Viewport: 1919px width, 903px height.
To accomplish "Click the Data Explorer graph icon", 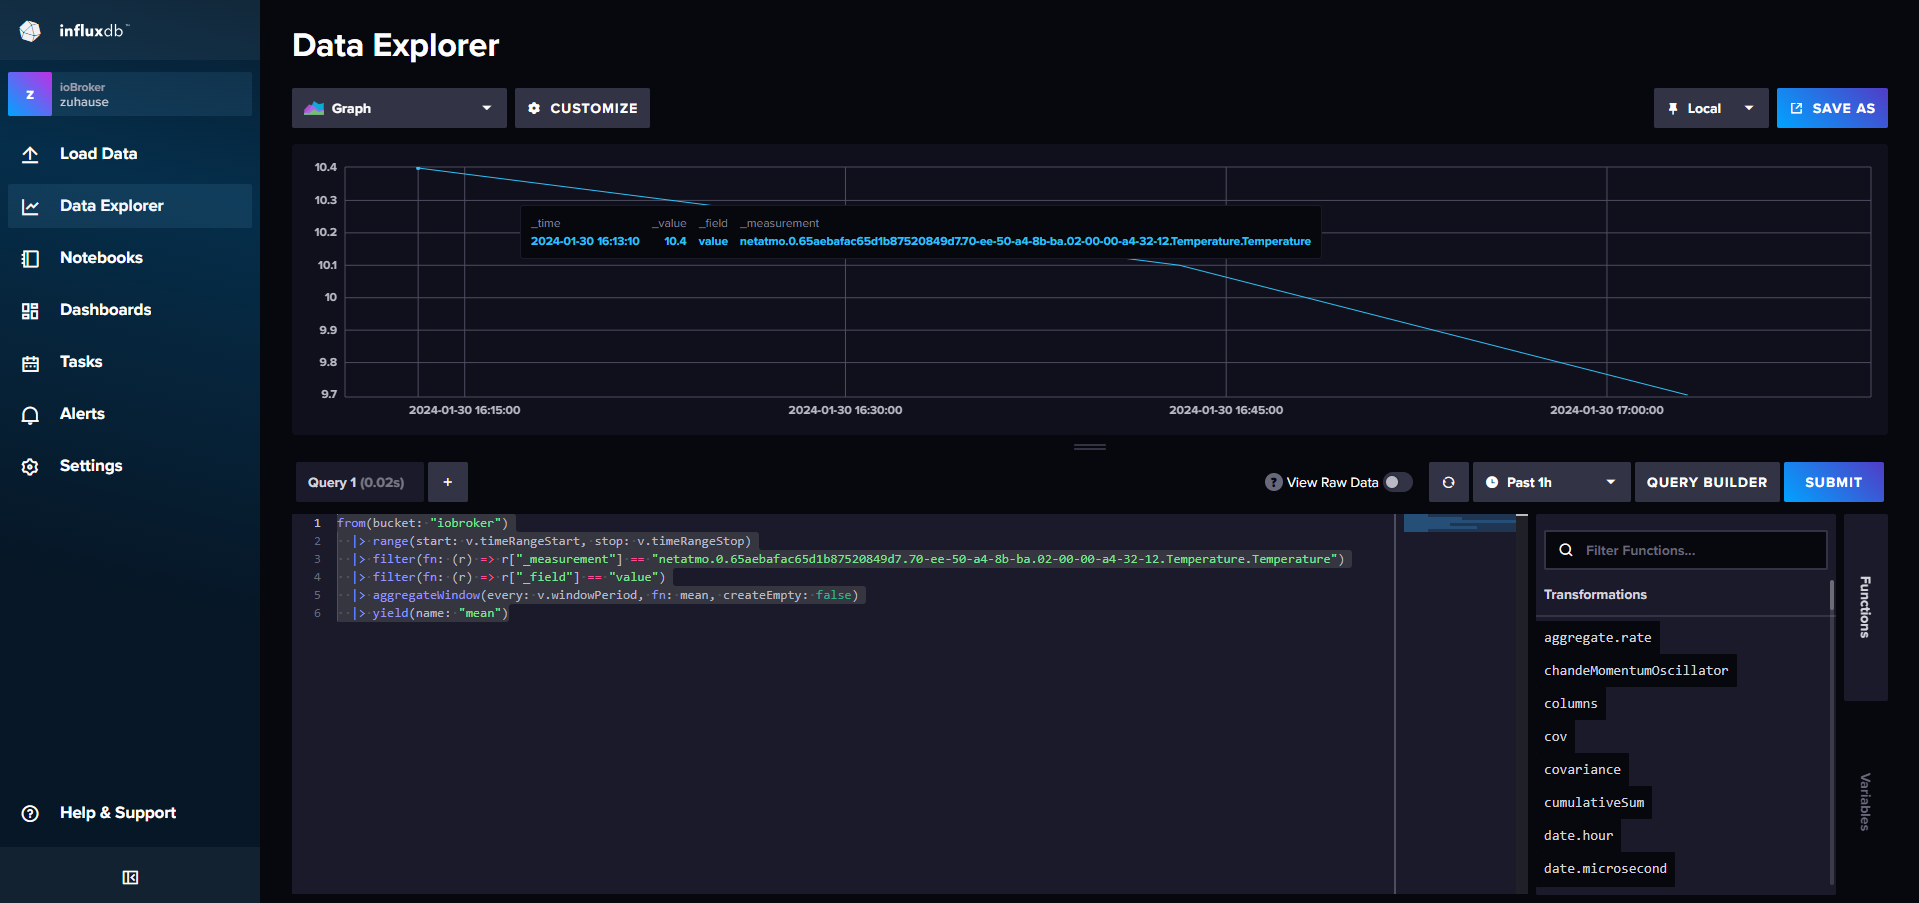I will coord(30,206).
